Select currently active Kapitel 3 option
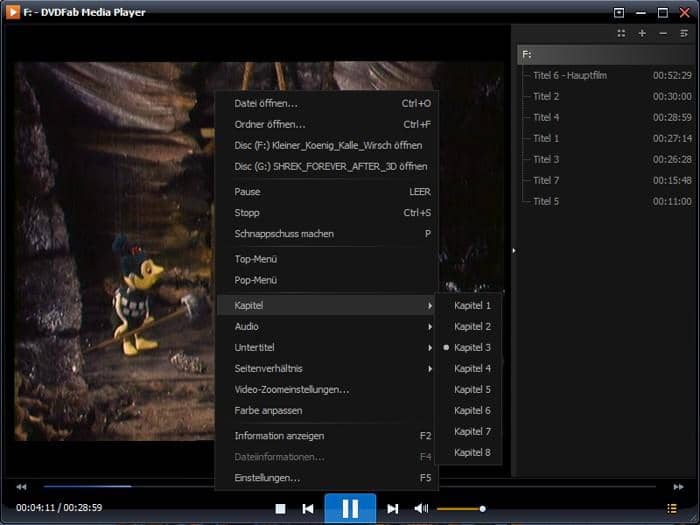Viewport: 700px width, 525px height. point(469,348)
